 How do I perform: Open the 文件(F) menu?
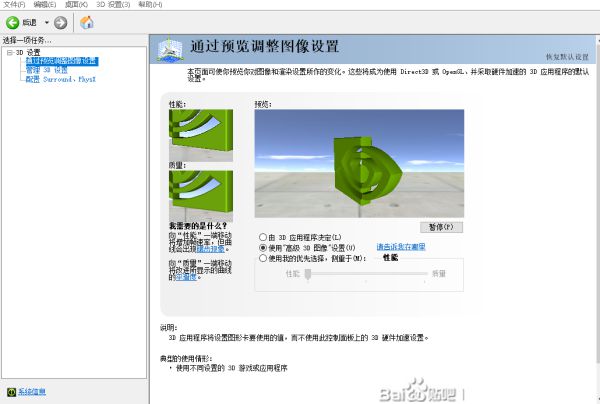(x=14, y=5)
